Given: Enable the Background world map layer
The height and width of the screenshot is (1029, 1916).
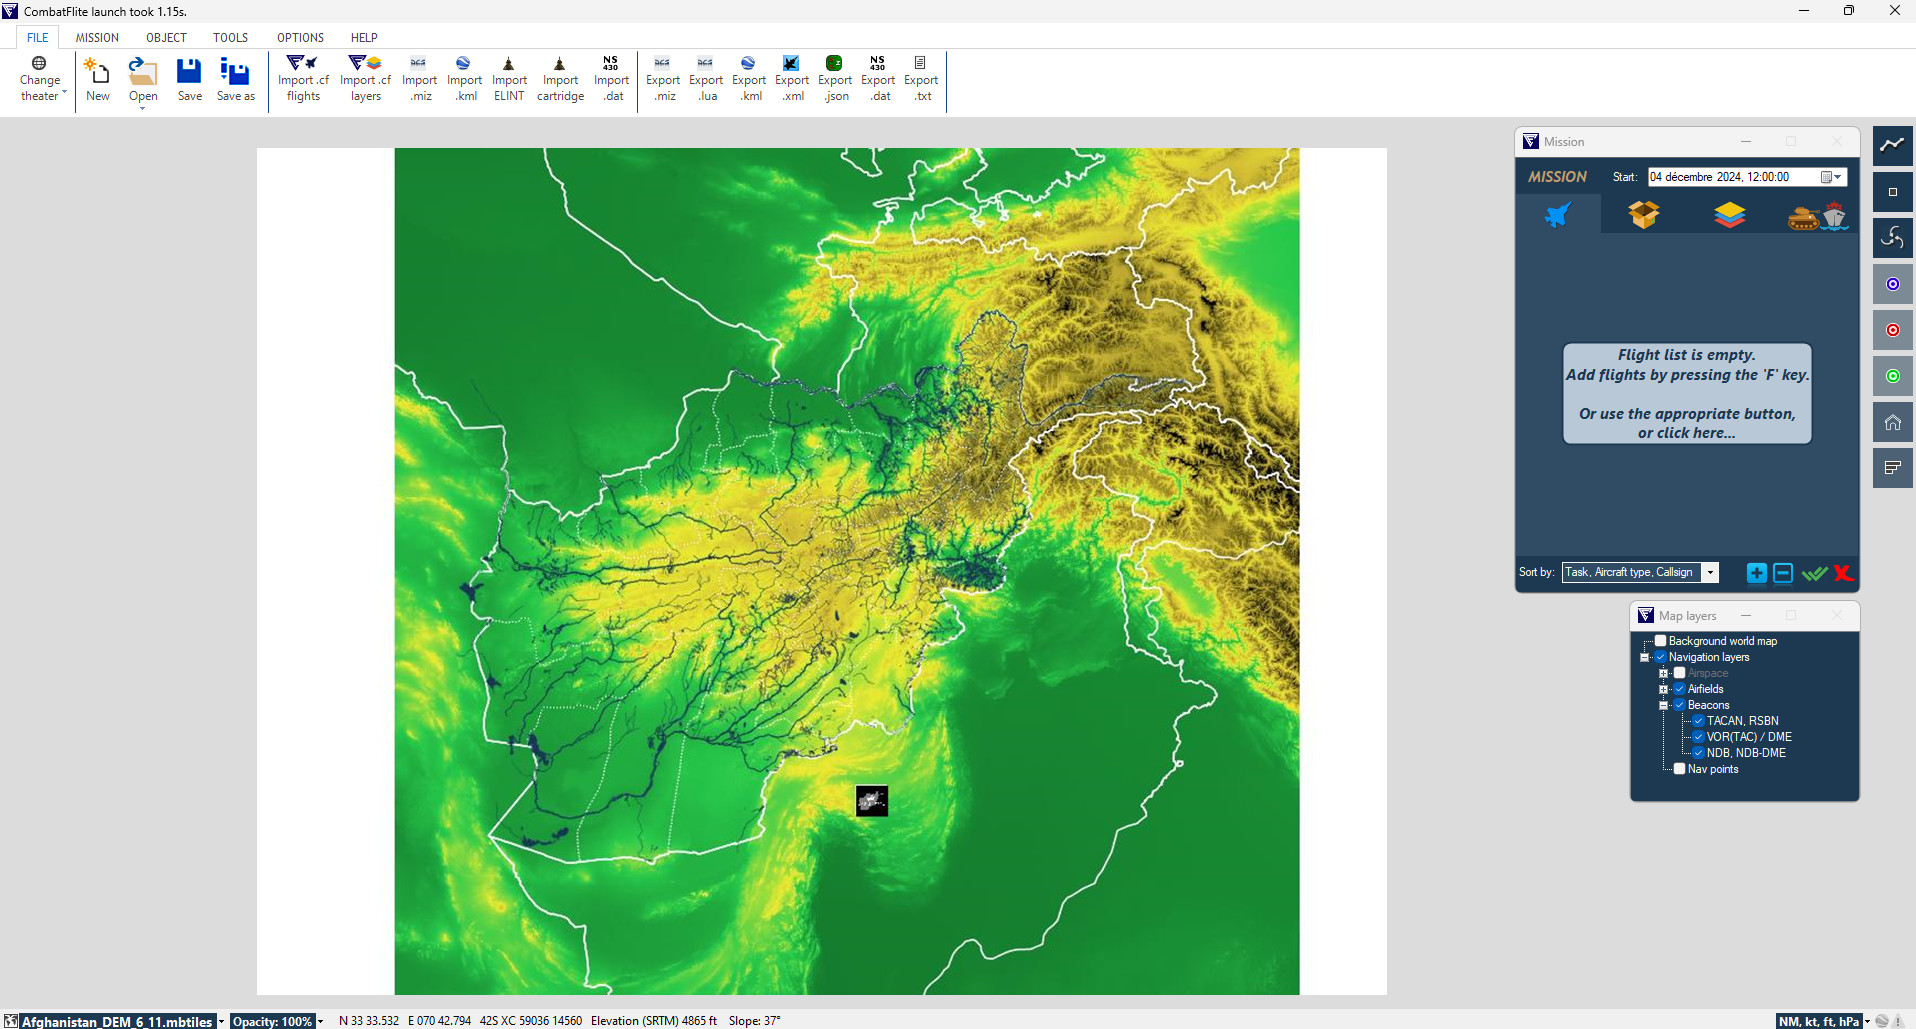Looking at the screenshot, I should coord(1660,641).
